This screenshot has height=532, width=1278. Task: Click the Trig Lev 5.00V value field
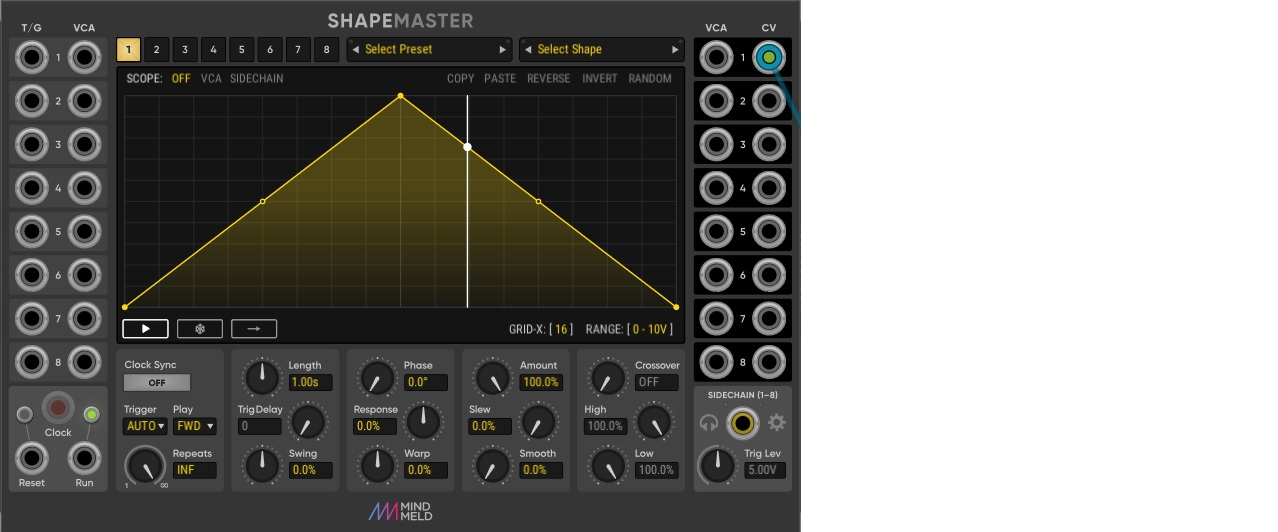[x=765, y=470]
